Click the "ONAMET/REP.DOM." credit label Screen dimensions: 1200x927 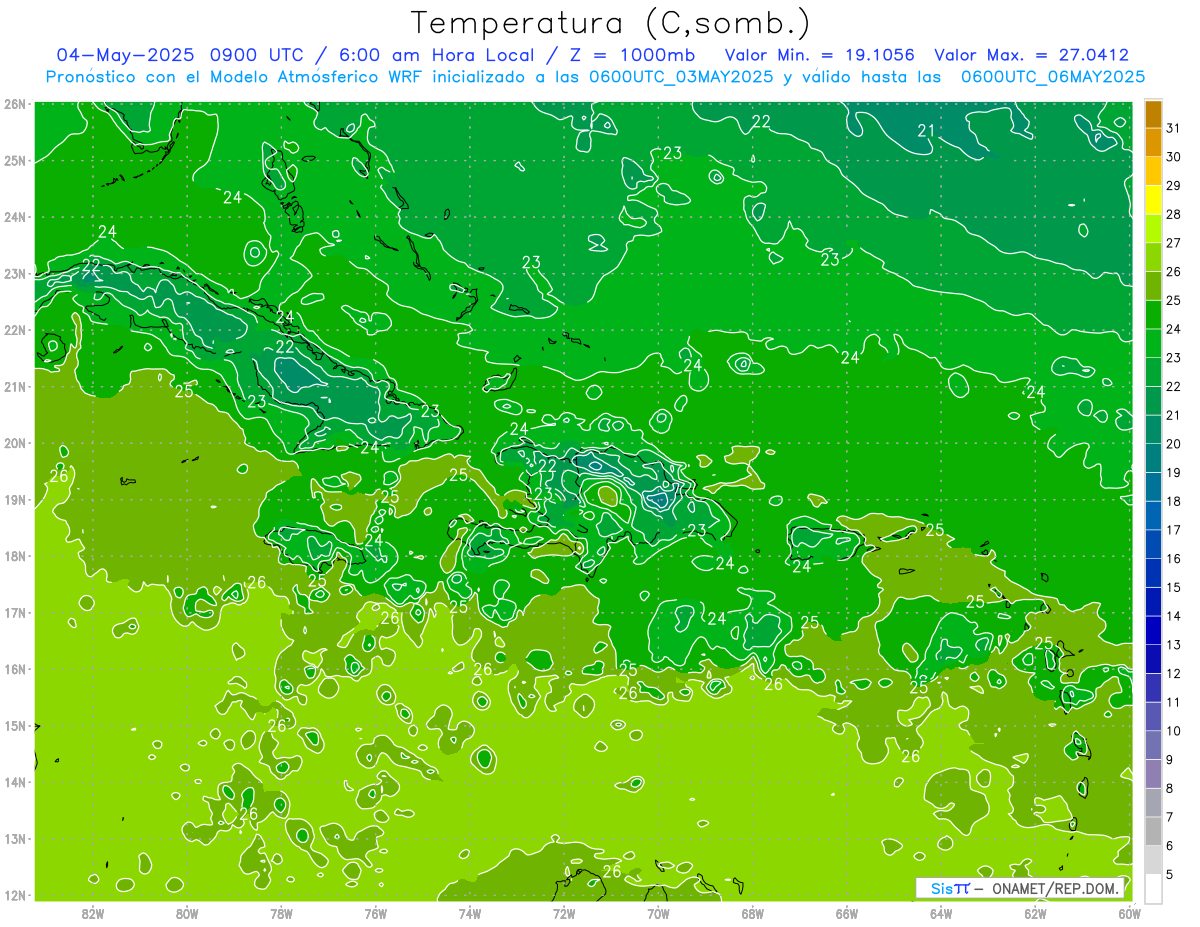click(x=1054, y=888)
